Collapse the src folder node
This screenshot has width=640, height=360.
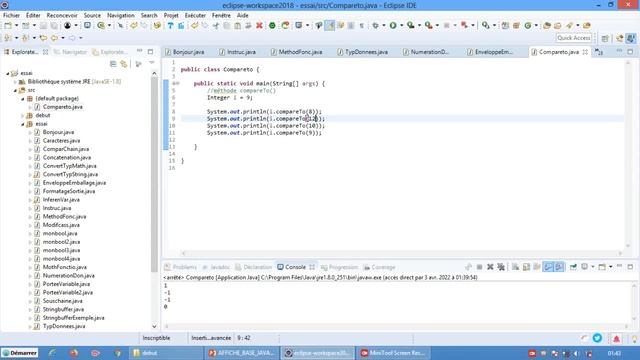[x=15, y=90]
